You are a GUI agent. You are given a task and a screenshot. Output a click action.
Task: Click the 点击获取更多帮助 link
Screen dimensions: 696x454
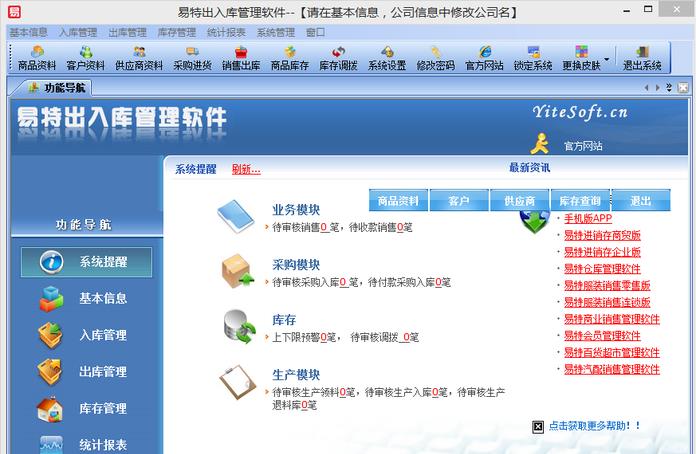tap(594, 426)
